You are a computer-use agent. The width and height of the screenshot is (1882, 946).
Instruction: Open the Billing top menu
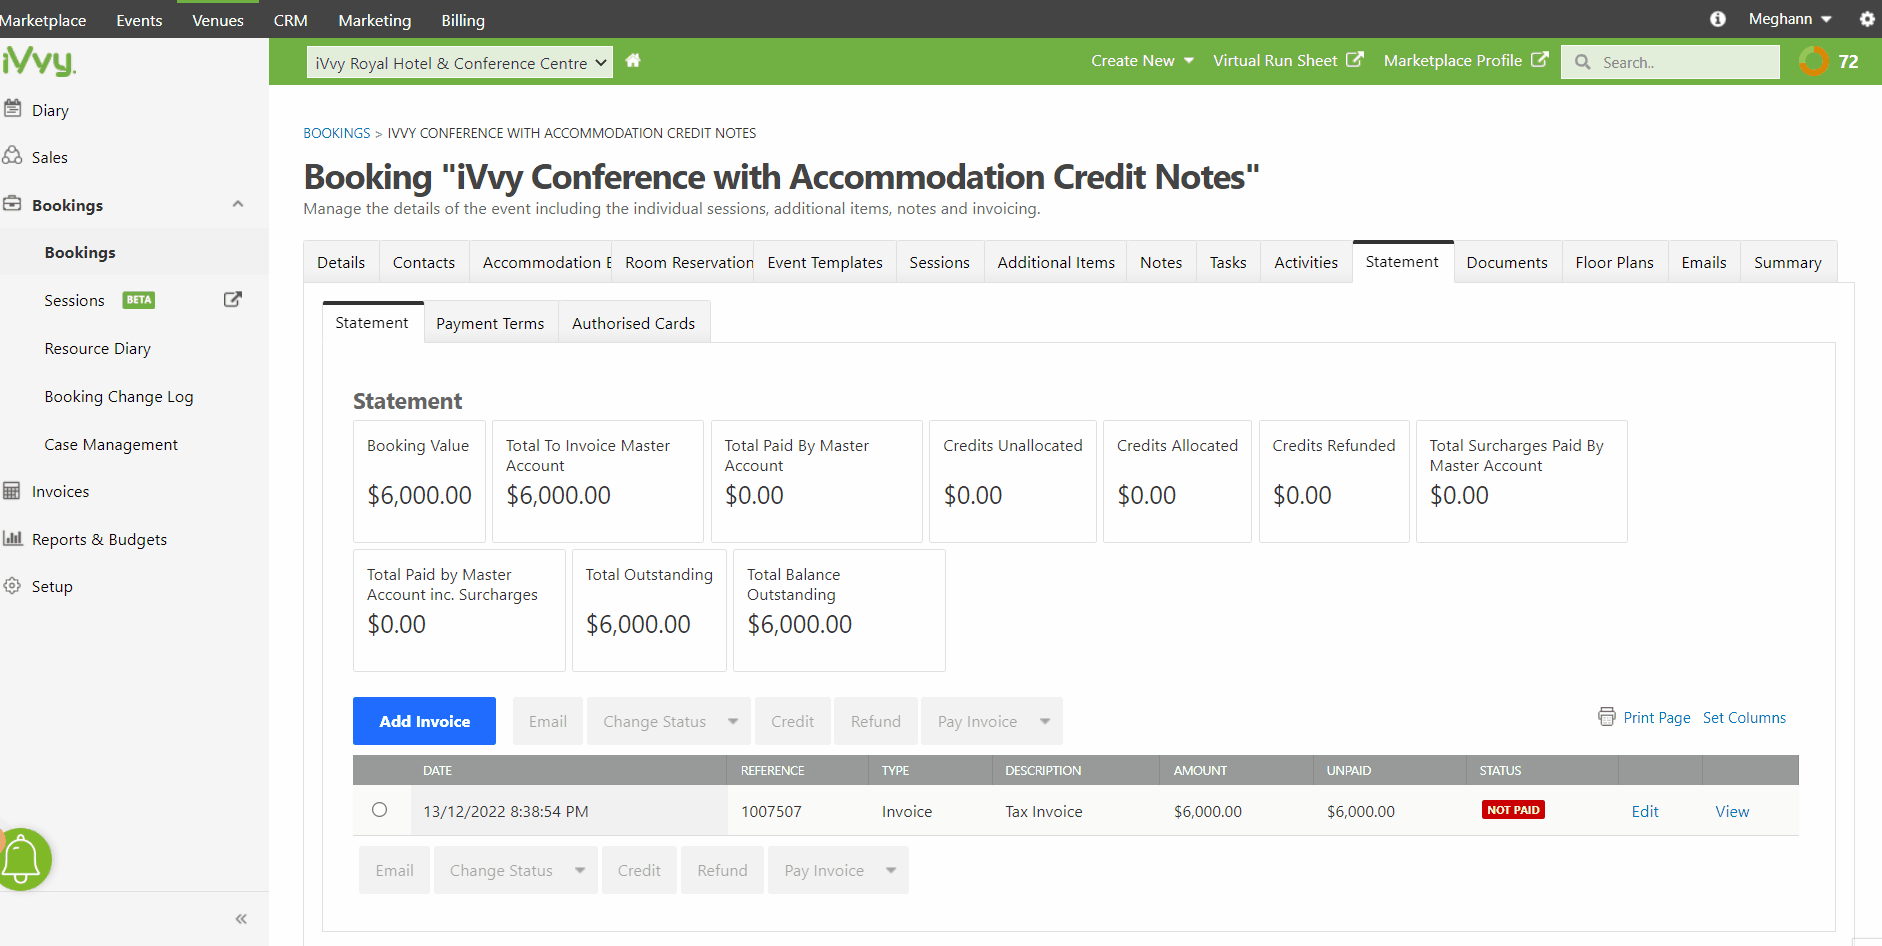tap(463, 20)
